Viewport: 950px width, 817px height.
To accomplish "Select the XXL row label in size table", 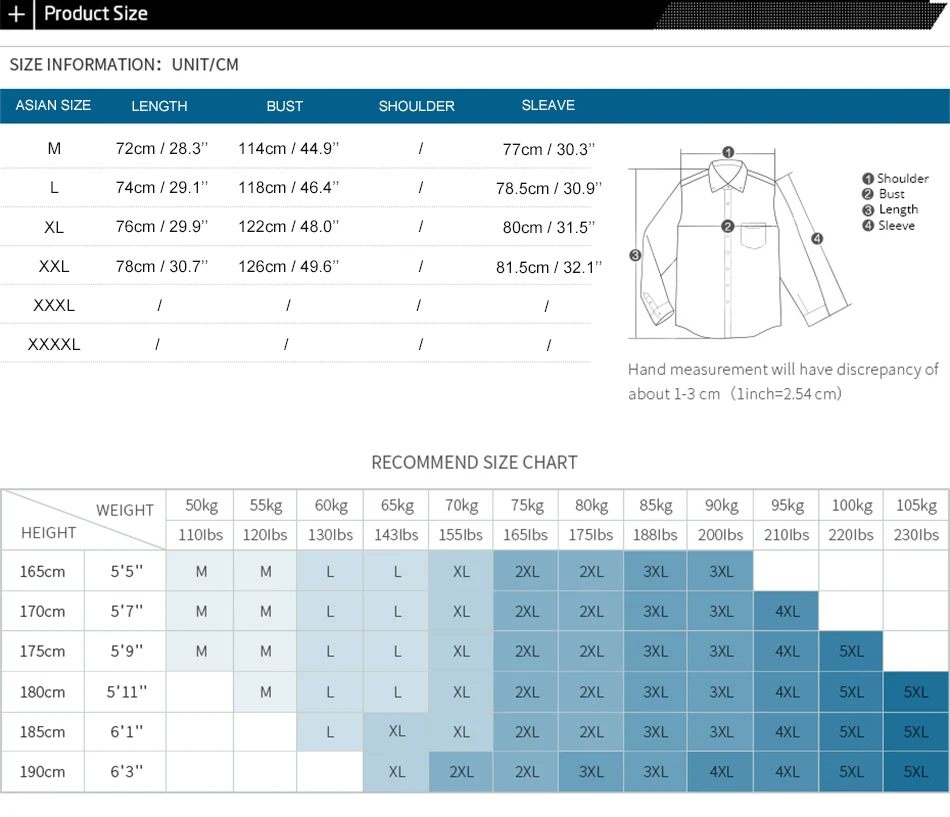I will (x=54, y=267).
